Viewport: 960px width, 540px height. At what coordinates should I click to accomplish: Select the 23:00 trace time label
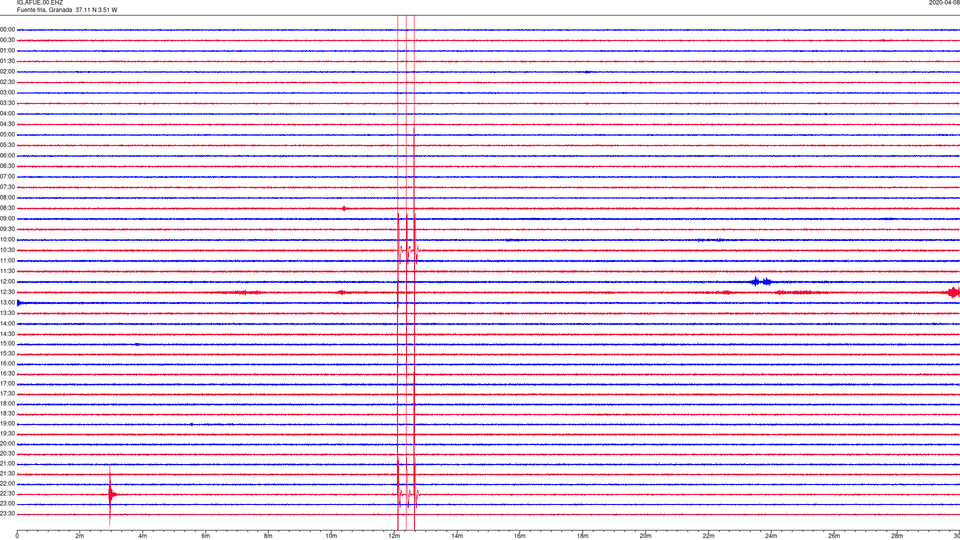pyautogui.click(x=7, y=504)
